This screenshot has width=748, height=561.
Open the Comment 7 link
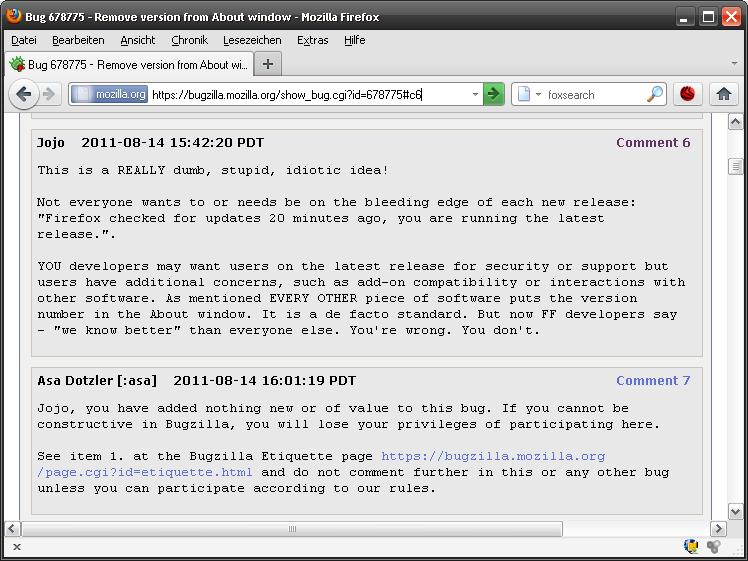pyautogui.click(x=653, y=381)
